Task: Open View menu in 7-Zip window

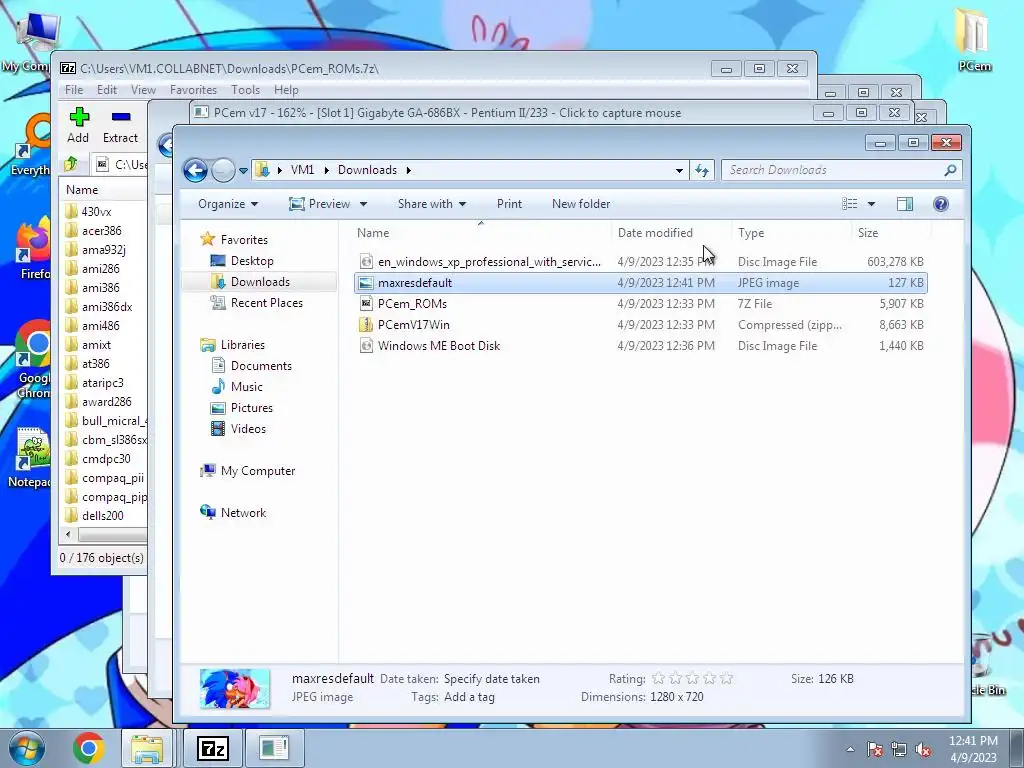Action: point(143,90)
